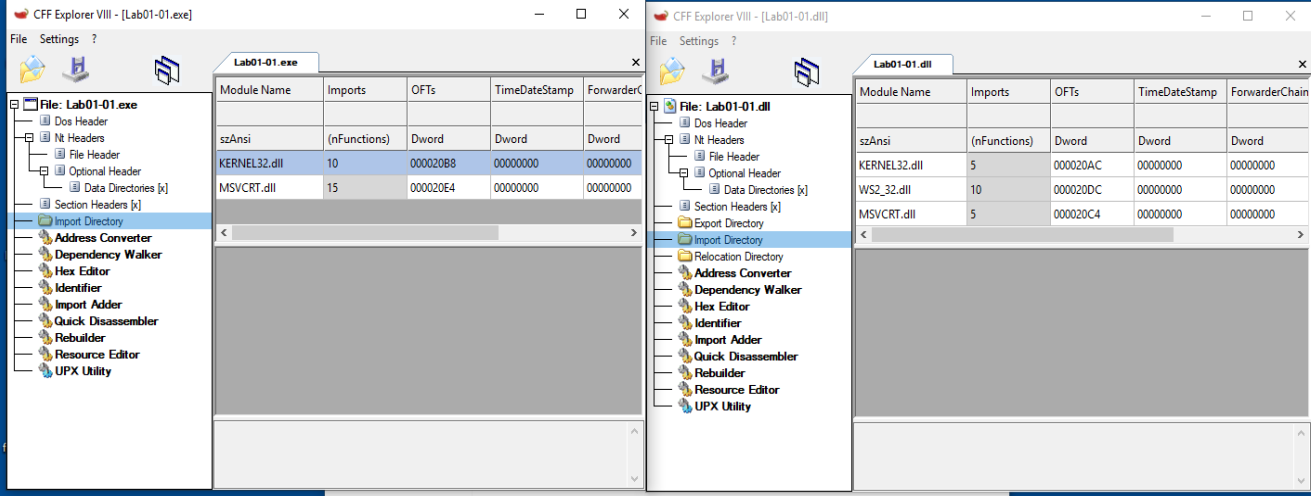The width and height of the screenshot is (1311, 496).
Task: Open File menu in Lab01-01.dll window
Action: click(658, 41)
